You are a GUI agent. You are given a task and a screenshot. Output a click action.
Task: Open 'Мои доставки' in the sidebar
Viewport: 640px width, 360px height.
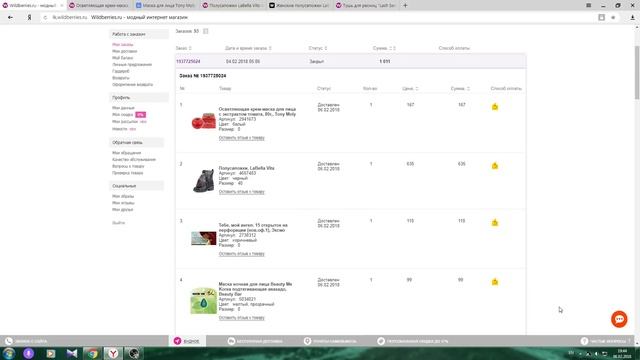[124, 51]
